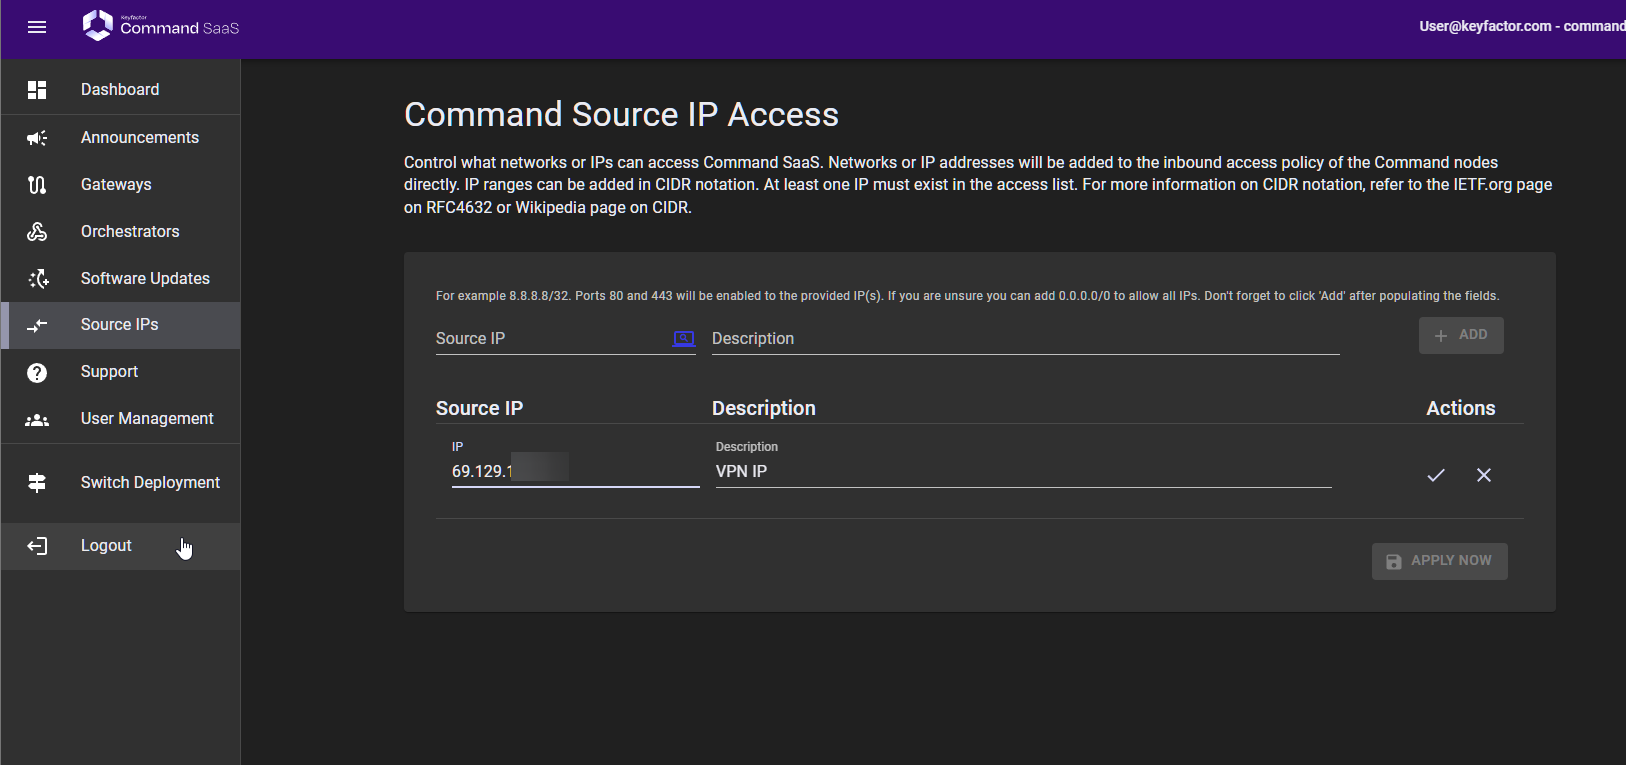This screenshot has width=1626, height=765.
Task: Confirm the VPN IP row with checkmark
Action: coord(1435,475)
